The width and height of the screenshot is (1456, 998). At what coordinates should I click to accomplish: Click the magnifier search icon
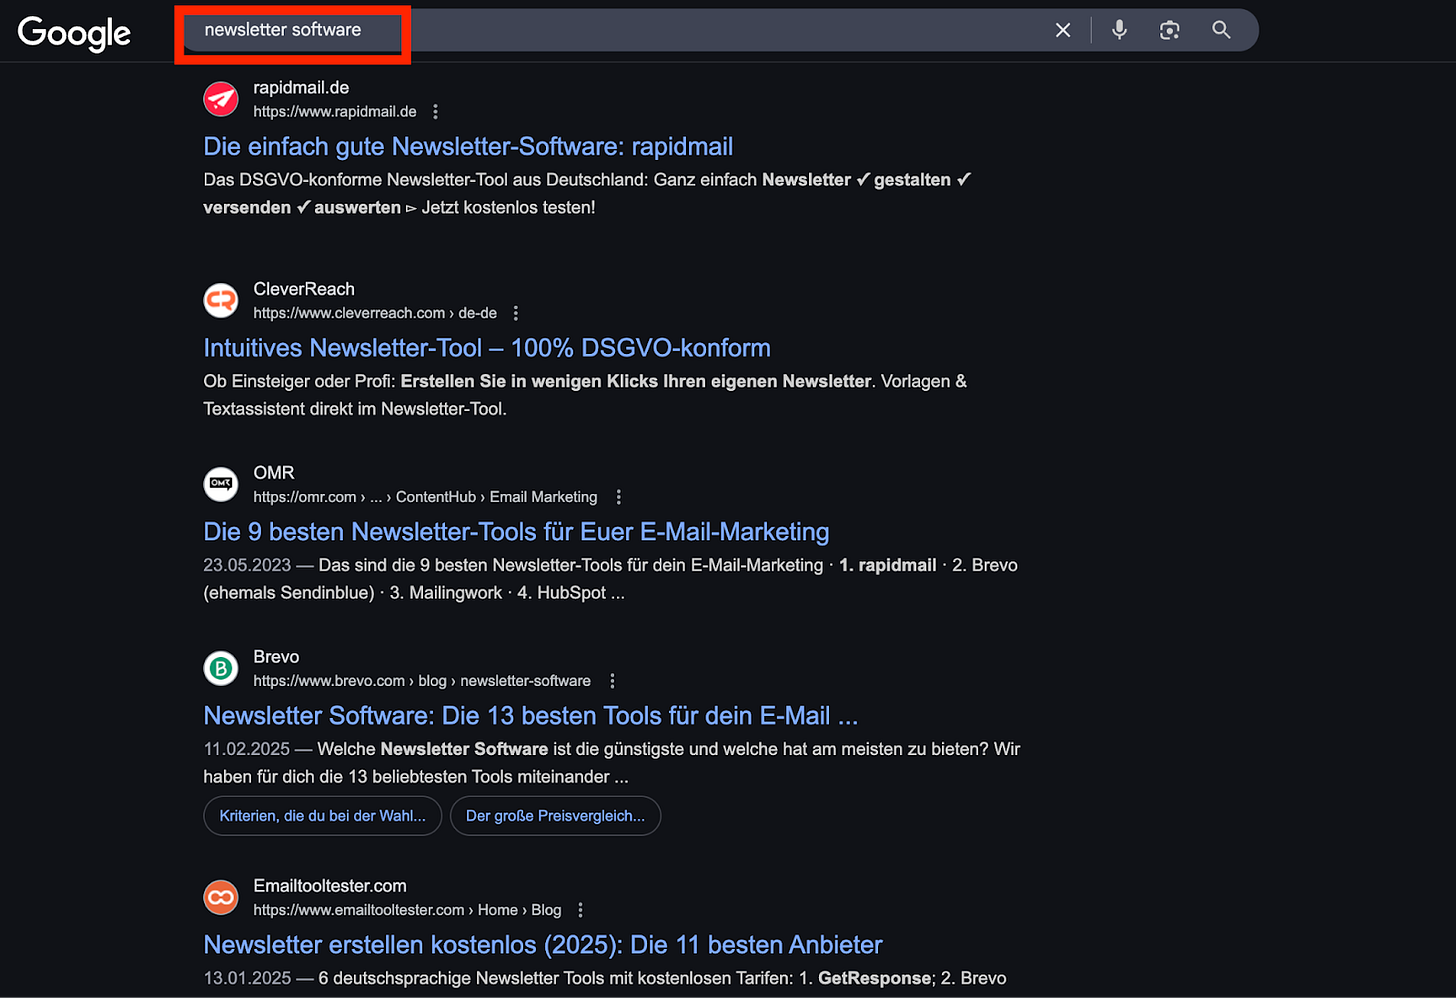click(x=1221, y=30)
